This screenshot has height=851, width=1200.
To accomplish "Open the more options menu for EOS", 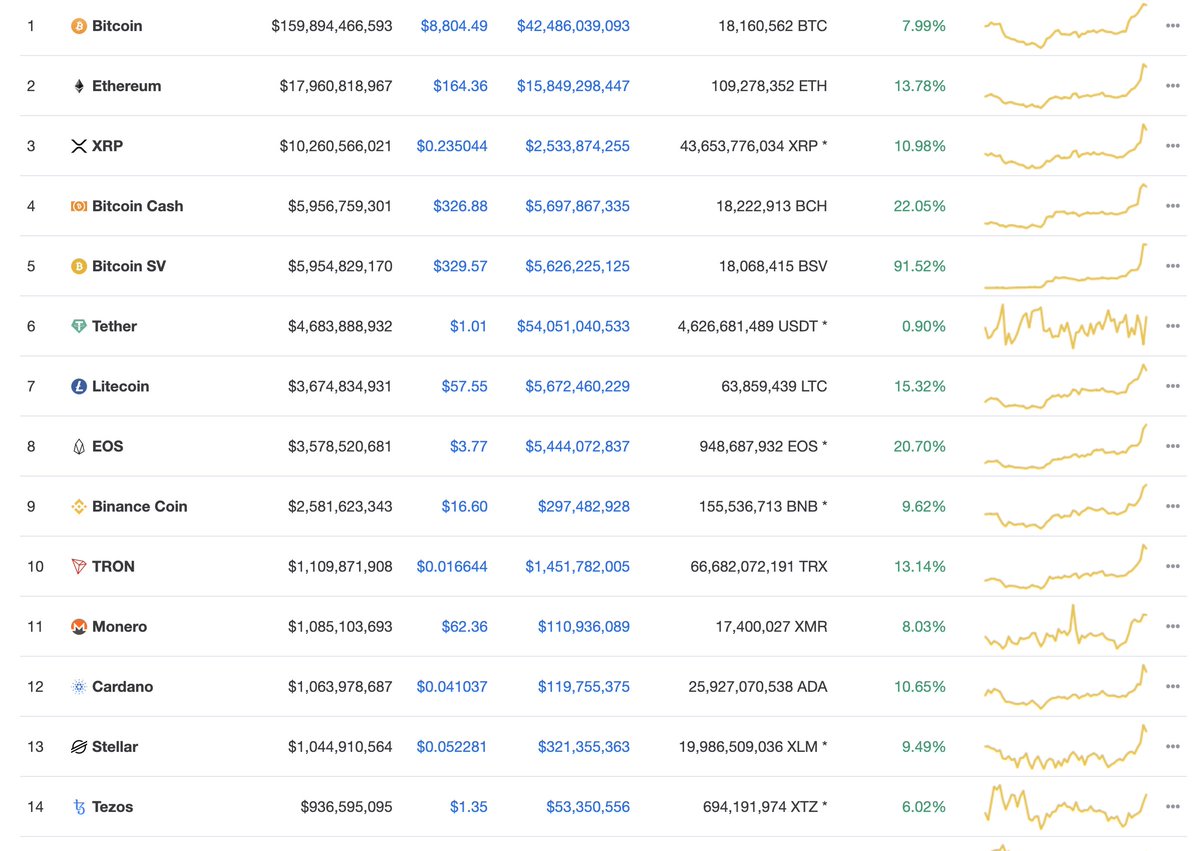I will [x=1173, y=446].
